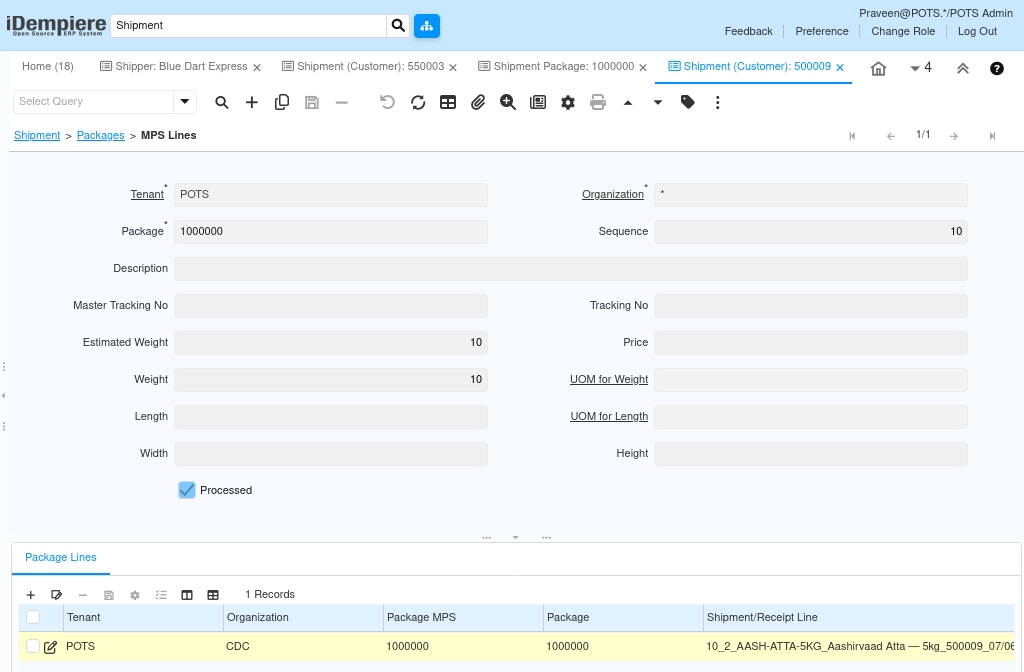This screenshot has width=1024, height=672.
Task: Click the Organization field label link
Action: point(613,195)
